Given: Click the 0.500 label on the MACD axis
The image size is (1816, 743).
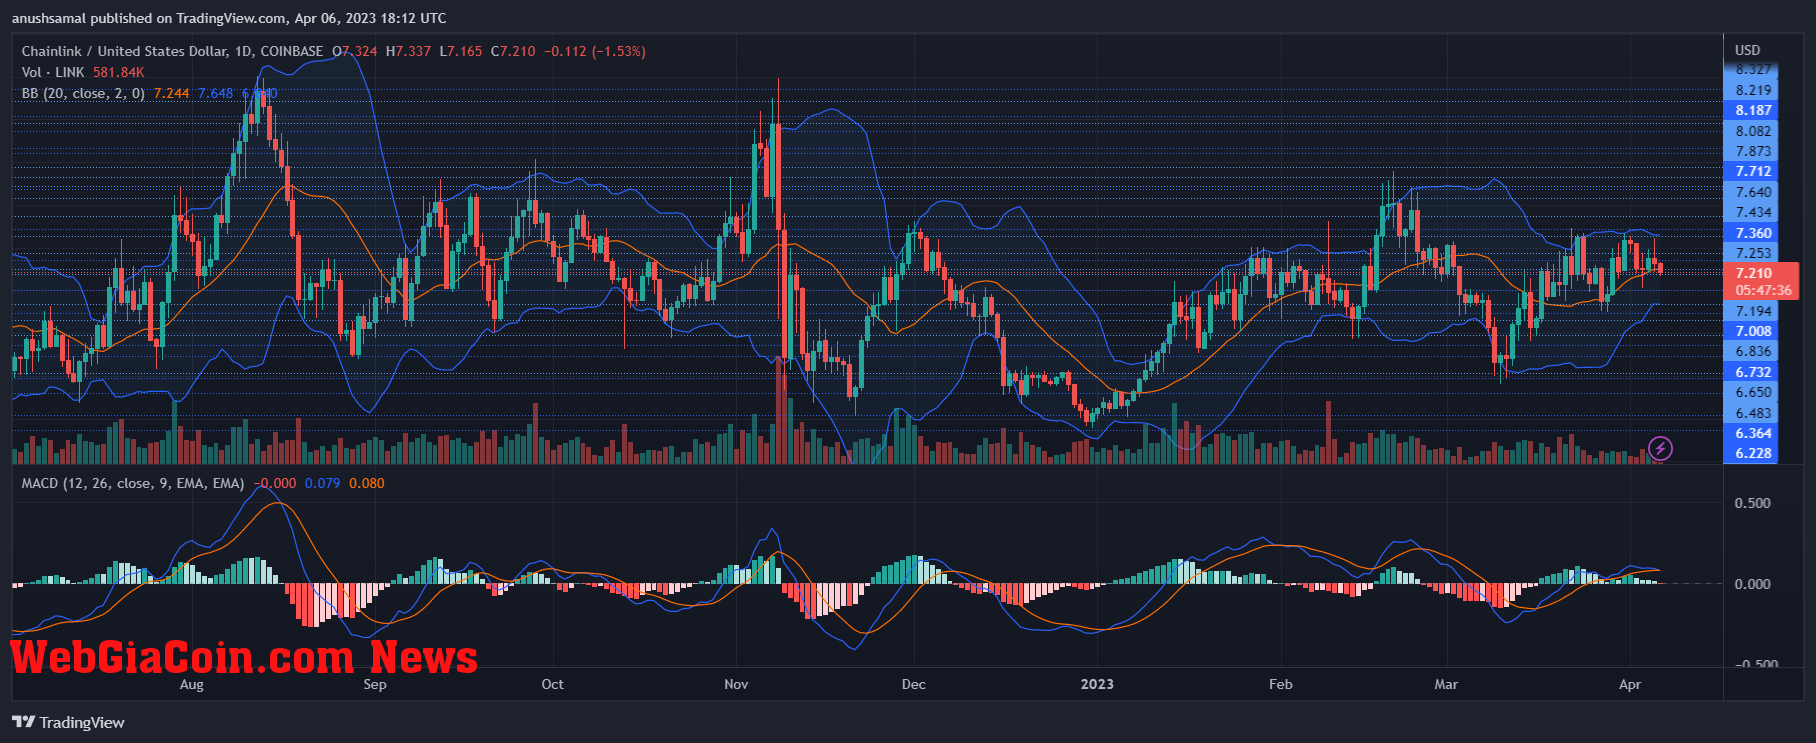Looking at the screenshot, I should coord(1752,503).
